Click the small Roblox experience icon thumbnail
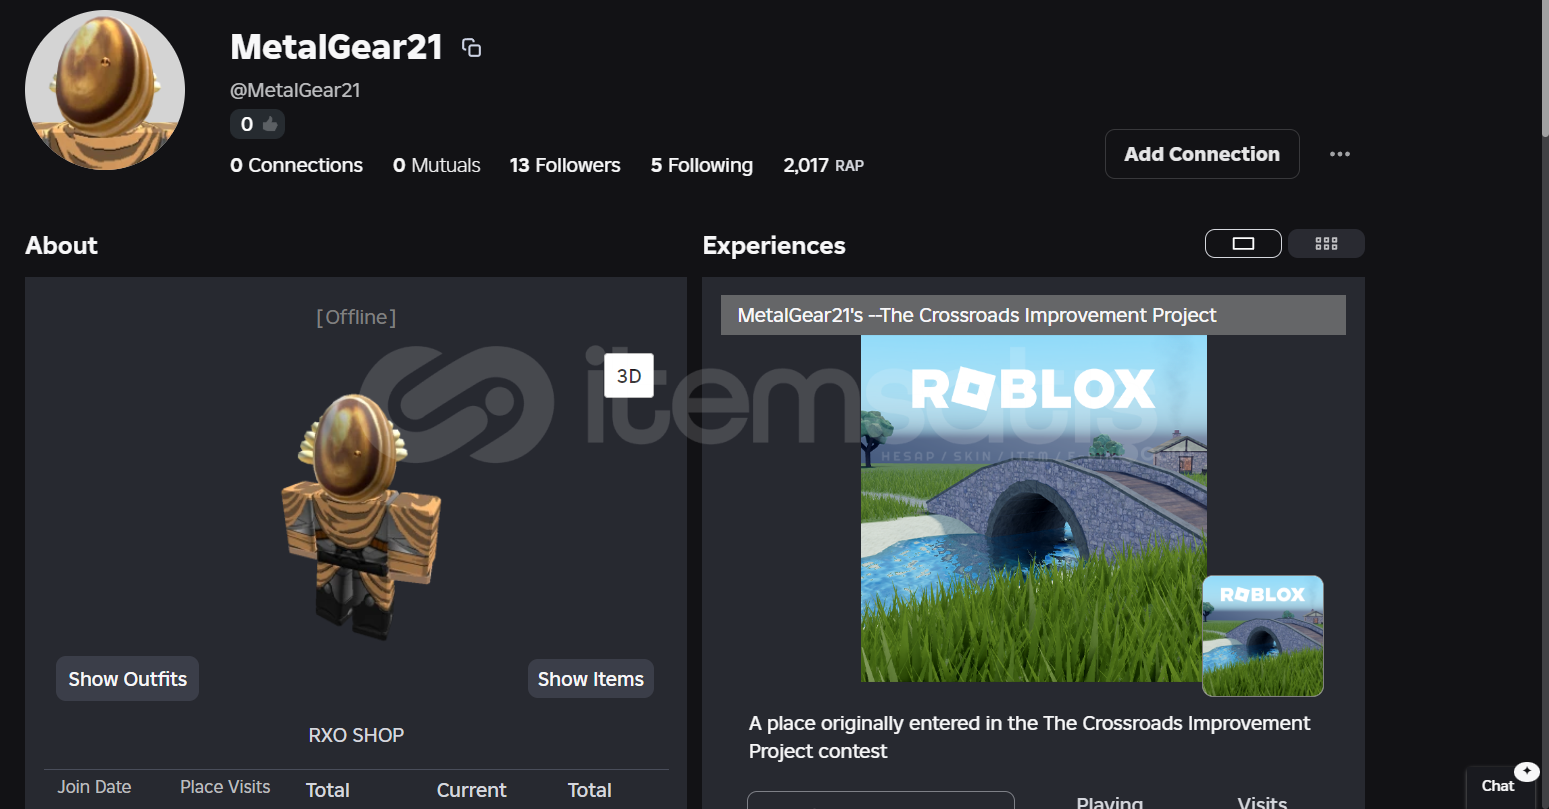This screenshot has width=1549, height=809. click(1263, 636)
